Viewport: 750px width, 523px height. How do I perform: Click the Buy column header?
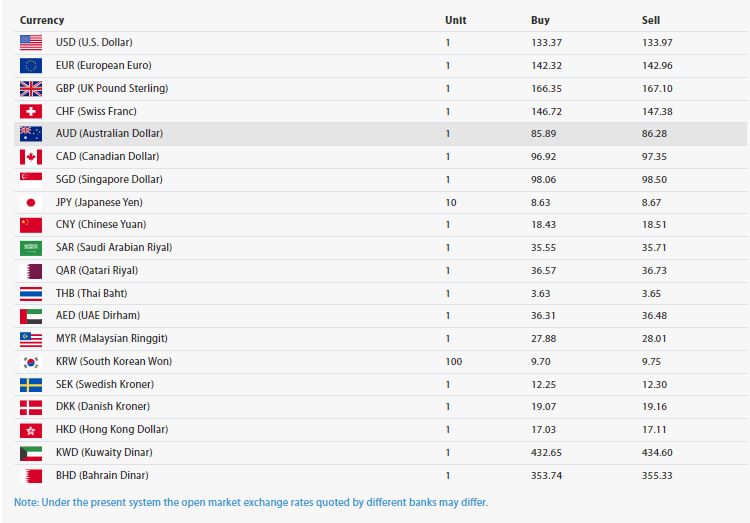540,20
